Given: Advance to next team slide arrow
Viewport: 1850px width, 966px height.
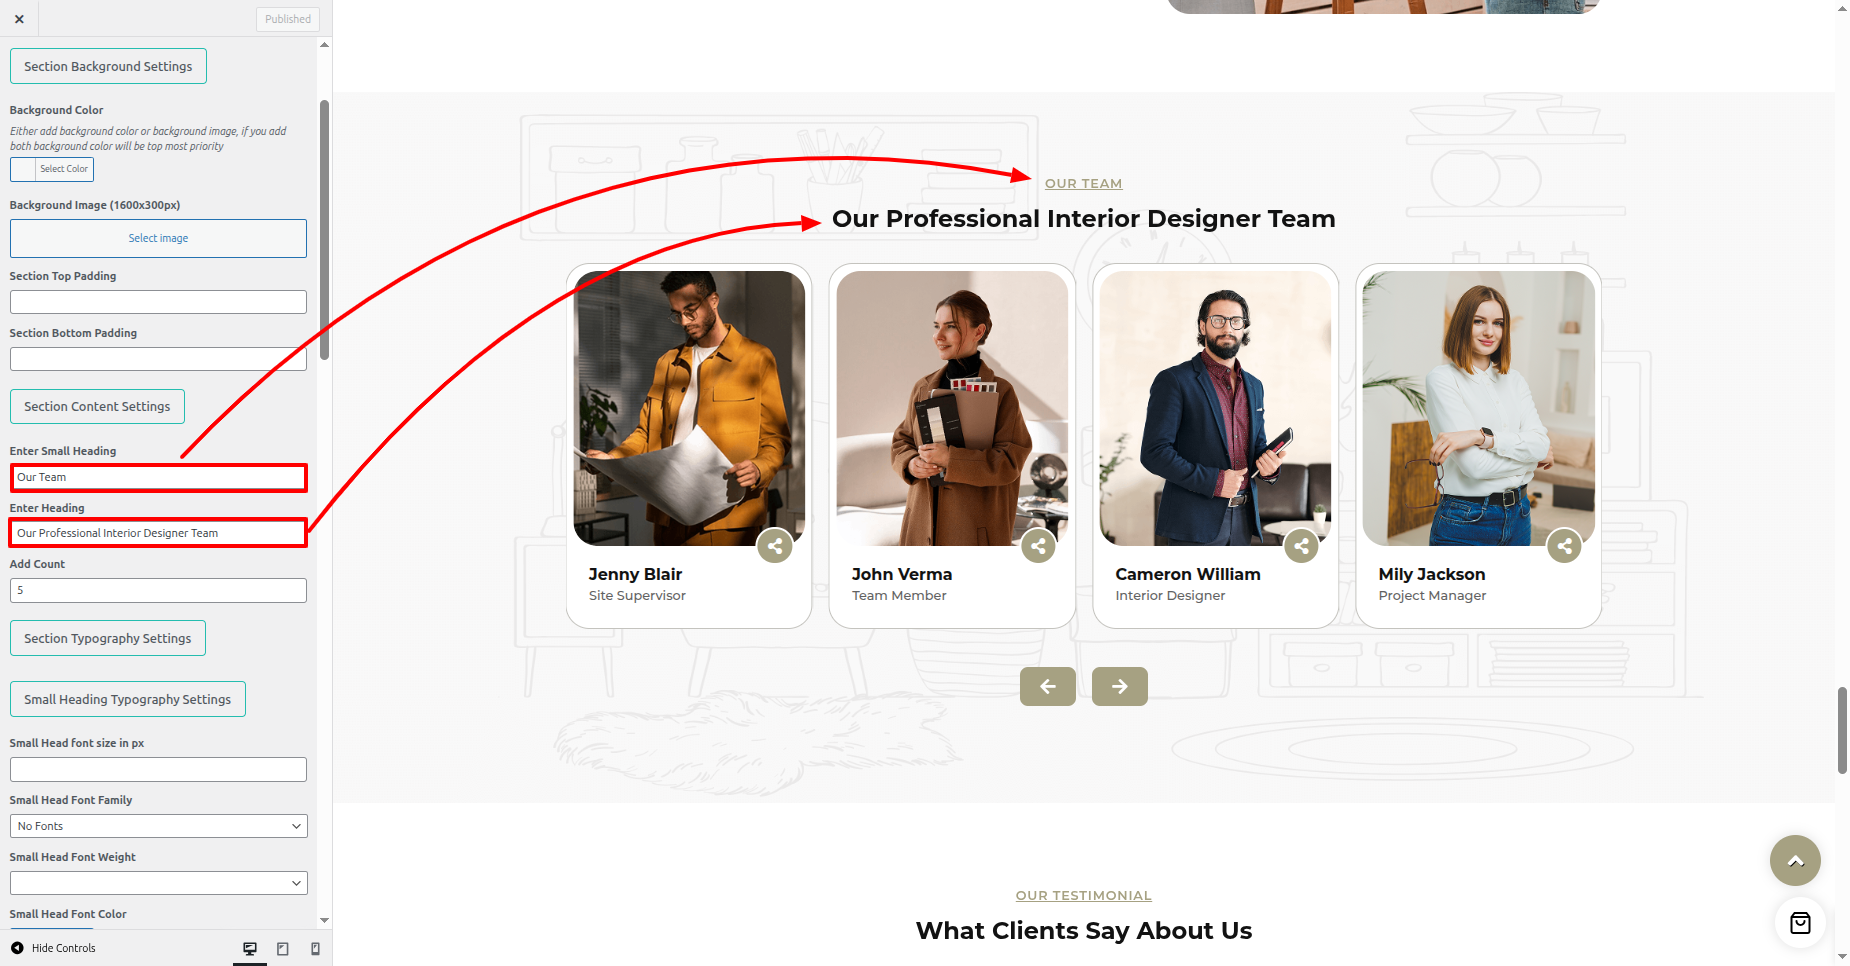Looking at the screenshot, I should [1119, 687].
